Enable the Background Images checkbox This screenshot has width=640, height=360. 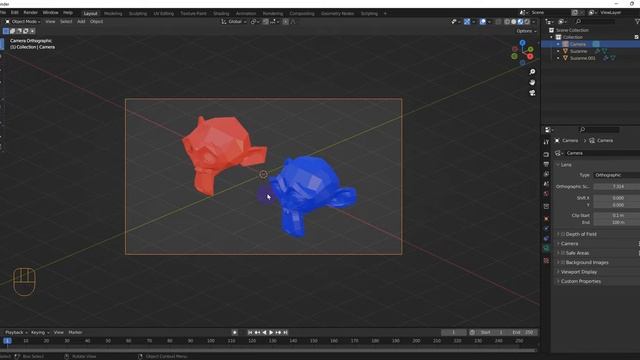[x=563, y=262]
